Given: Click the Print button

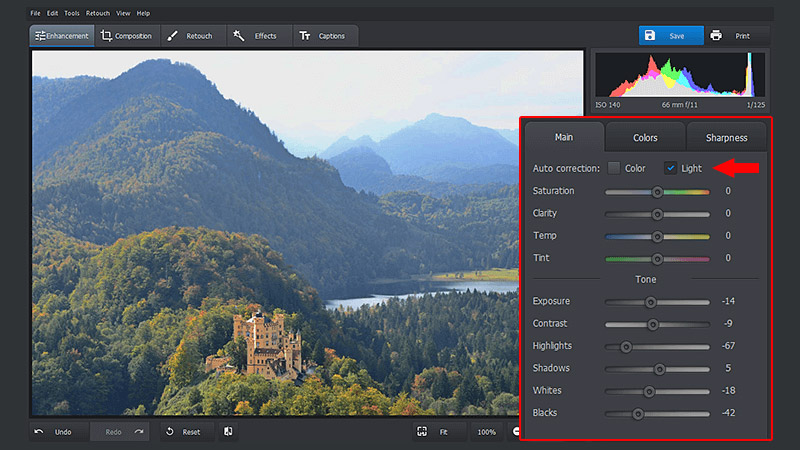Looking at the screenshot, I should coord(737,36).
